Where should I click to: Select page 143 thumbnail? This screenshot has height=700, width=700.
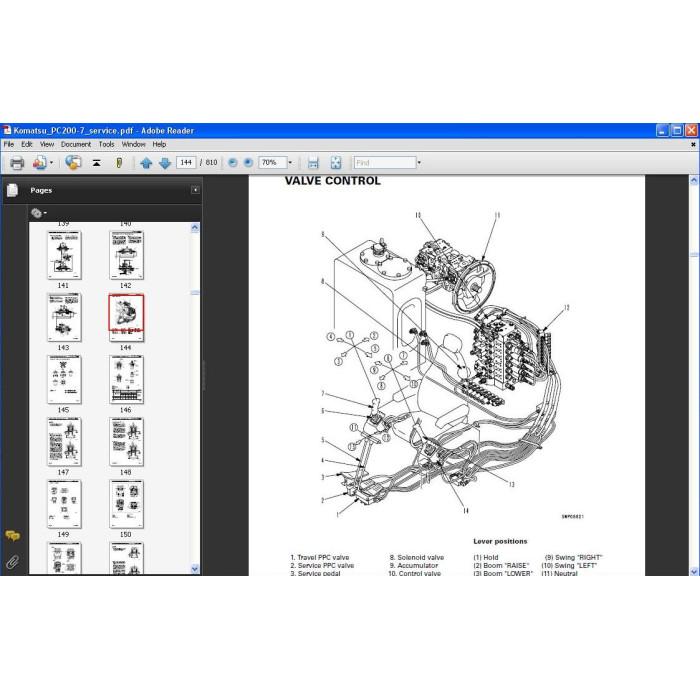tap(64, 317)
